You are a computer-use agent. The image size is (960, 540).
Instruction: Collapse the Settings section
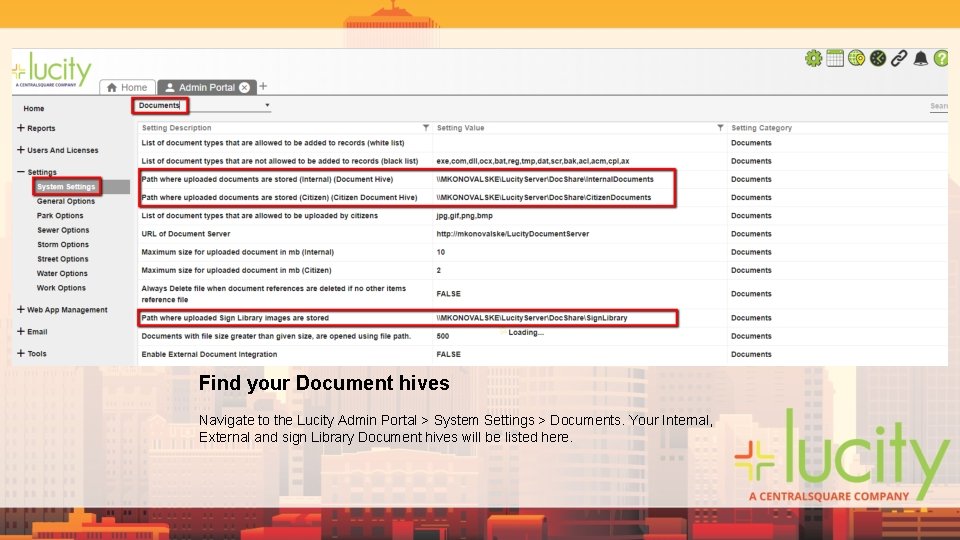point(21,172)
